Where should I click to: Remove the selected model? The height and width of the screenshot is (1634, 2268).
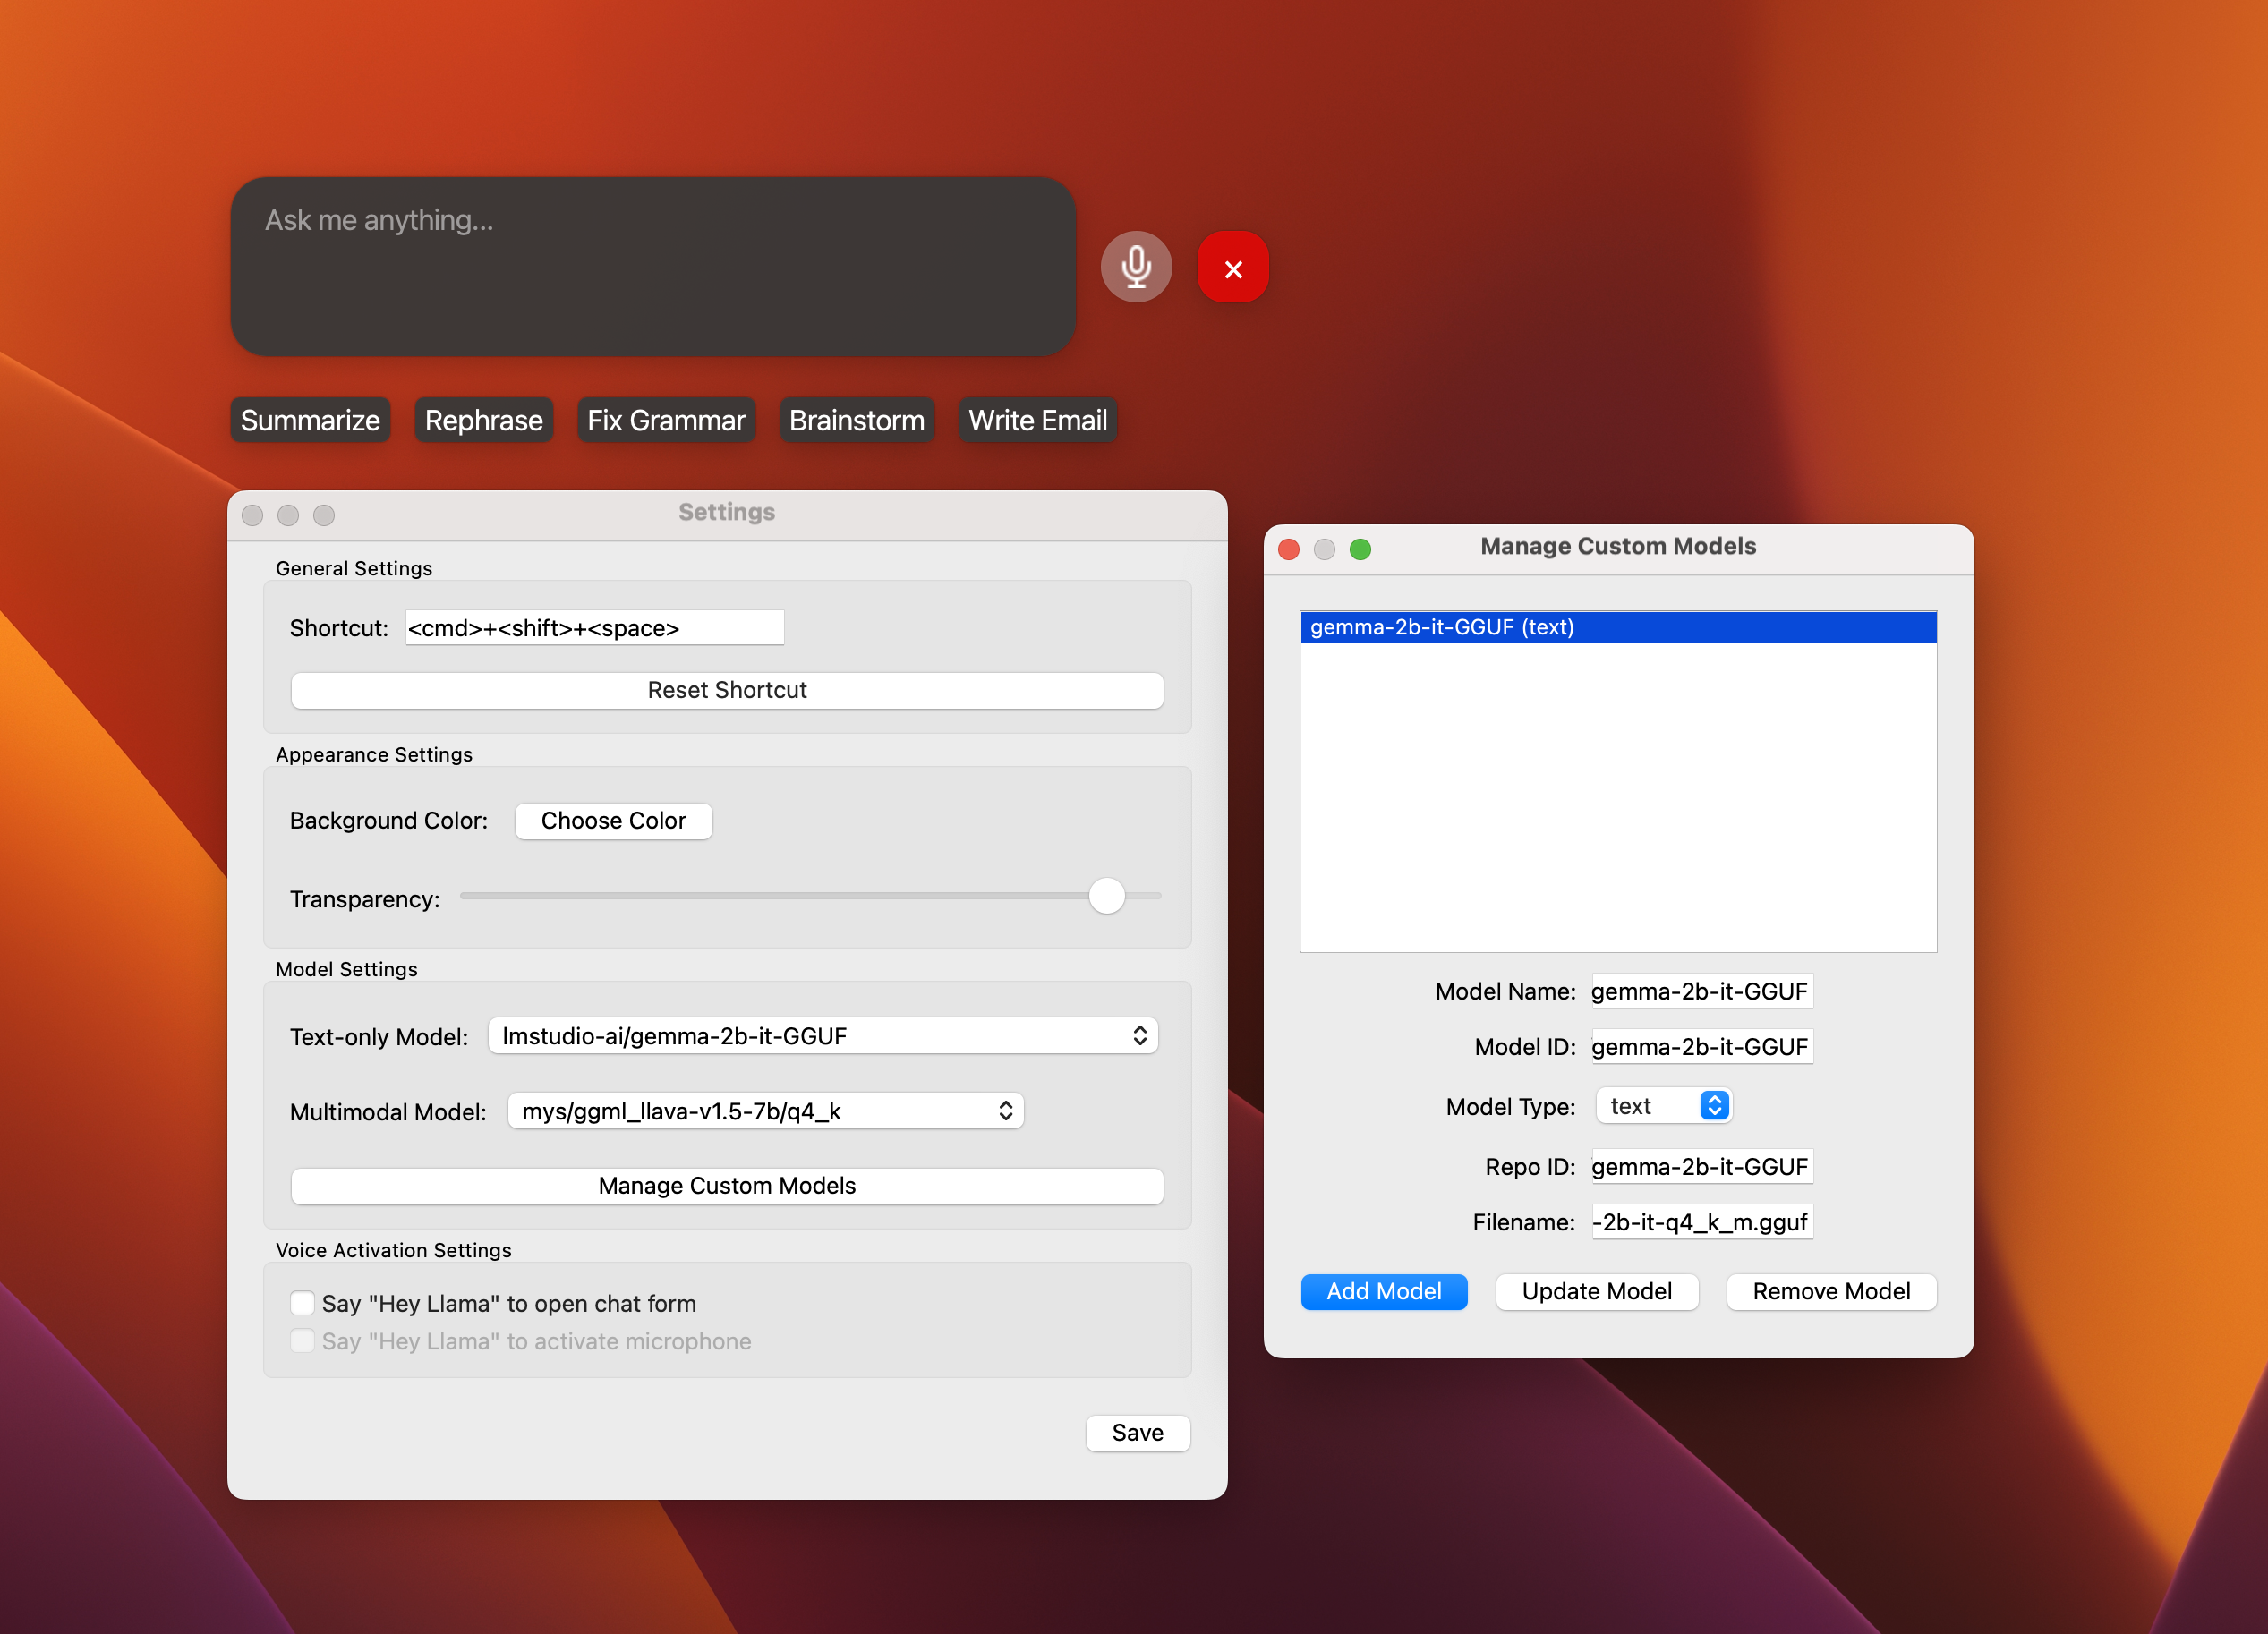coord(1831,1291)
